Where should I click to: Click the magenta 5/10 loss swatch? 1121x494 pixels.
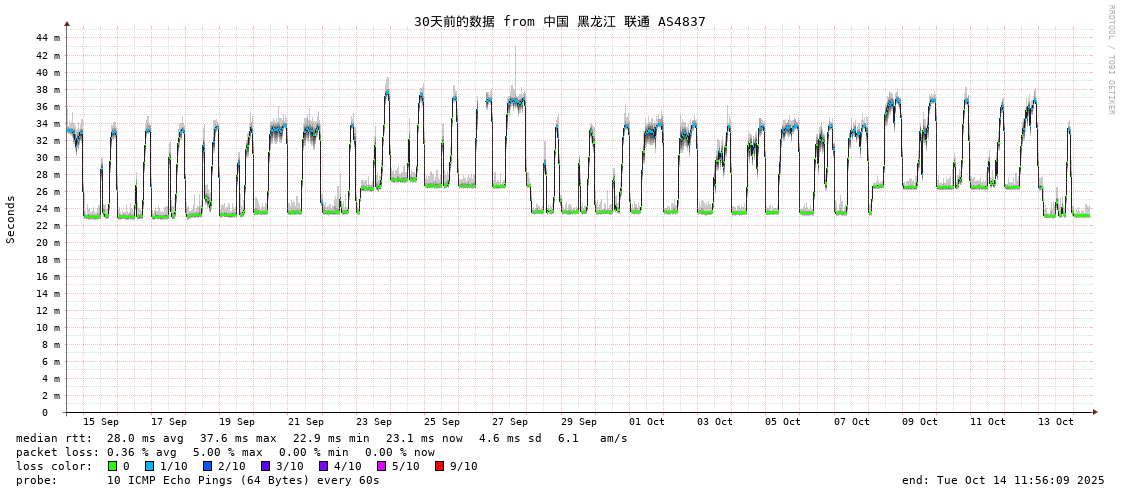pos(382,466)
